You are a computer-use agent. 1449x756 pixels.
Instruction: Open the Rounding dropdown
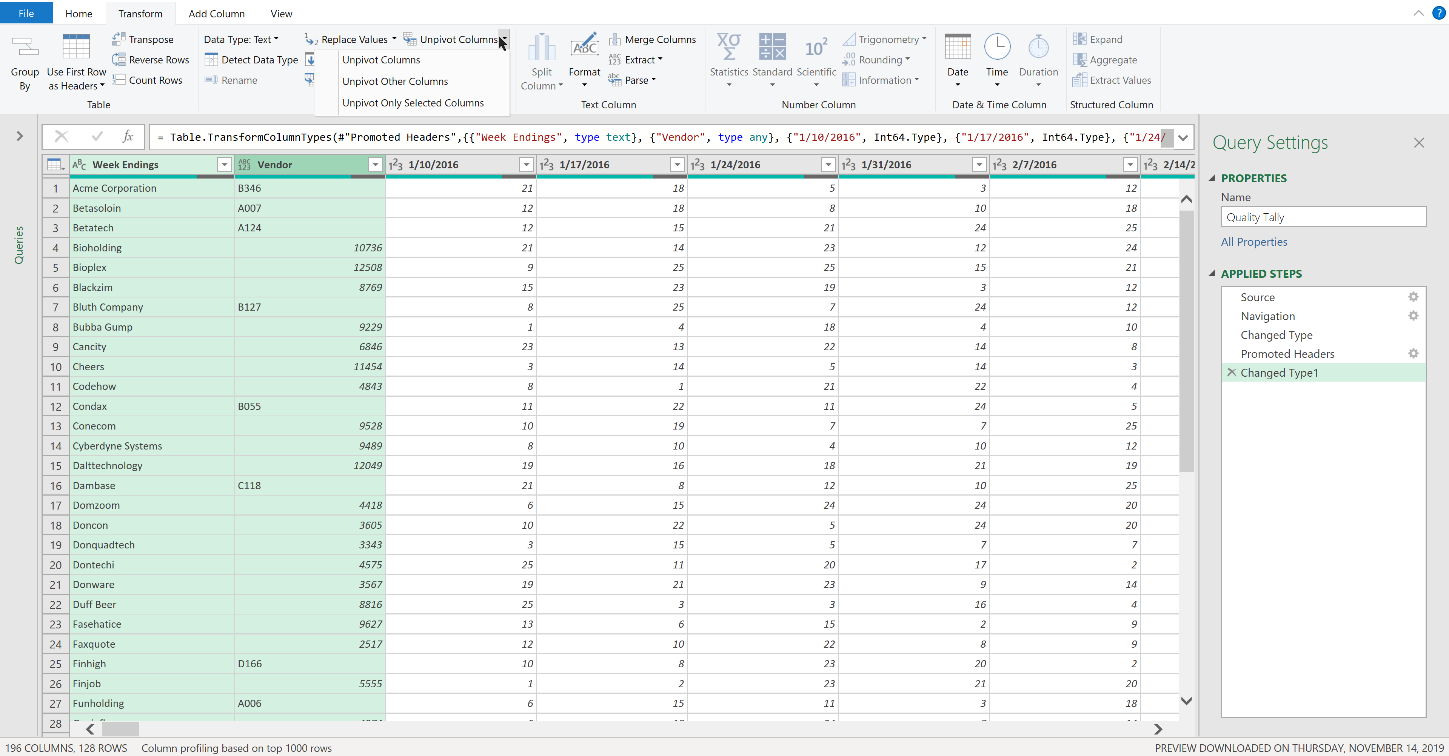pyautogui.click(x=877, y=60)
